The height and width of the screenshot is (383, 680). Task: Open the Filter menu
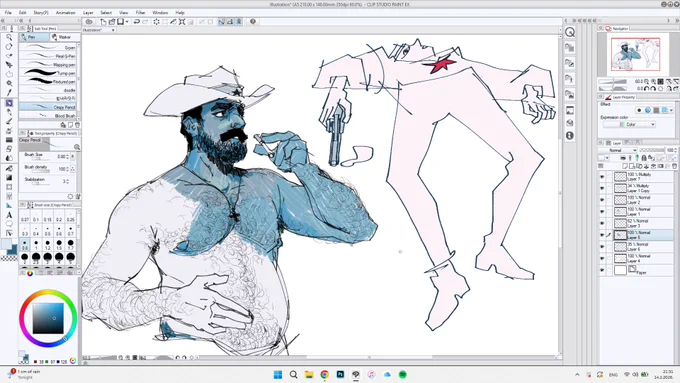(x=140, y=13)
